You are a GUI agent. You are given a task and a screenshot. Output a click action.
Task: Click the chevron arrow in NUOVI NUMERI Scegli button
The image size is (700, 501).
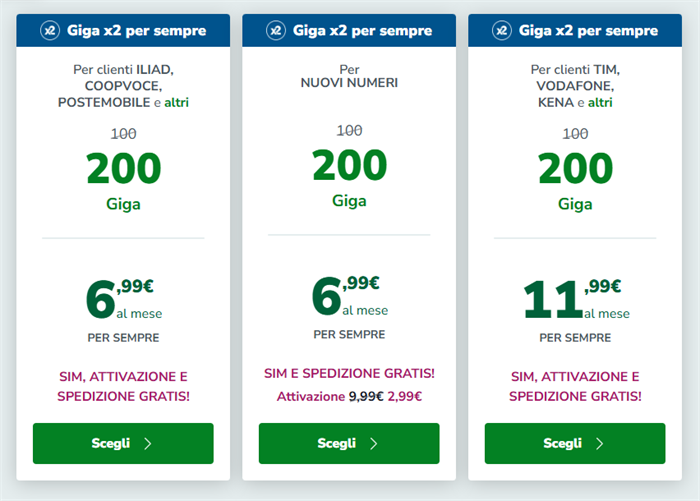(374, 443)
